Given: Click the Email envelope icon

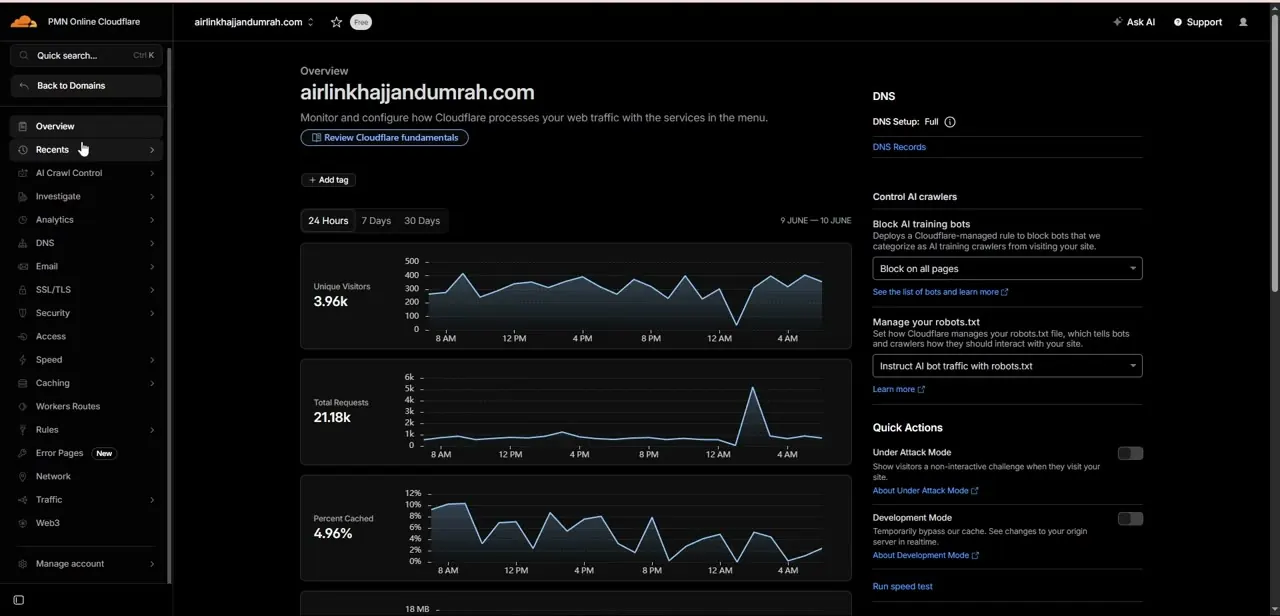Looking at the screenshot, I should coord(23,266).
